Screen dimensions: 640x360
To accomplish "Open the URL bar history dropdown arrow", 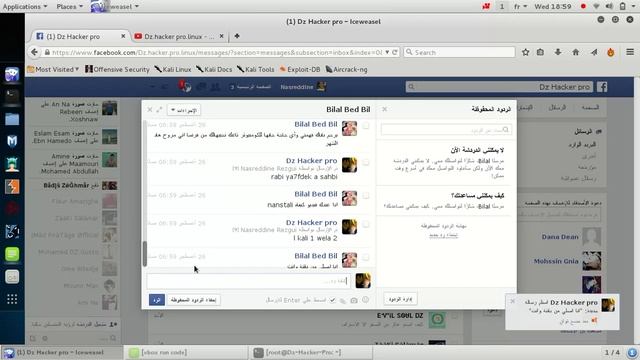I will [x=387, y=52].
